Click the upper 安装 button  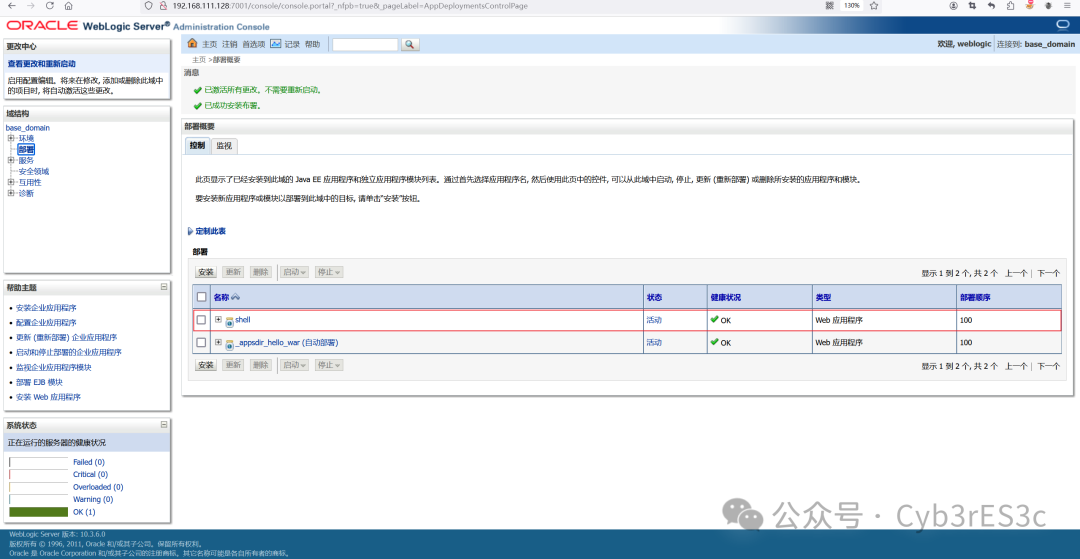(206, 272)
